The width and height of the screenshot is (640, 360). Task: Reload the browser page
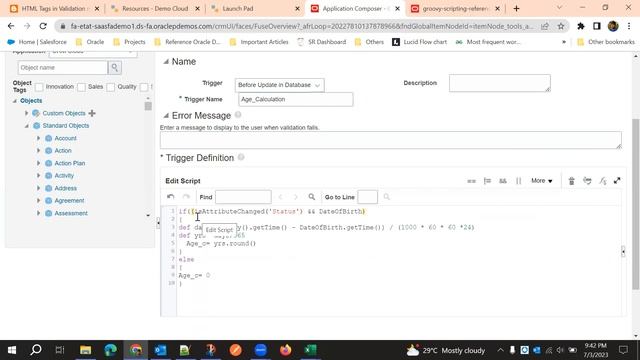click(x=43, y=26)
